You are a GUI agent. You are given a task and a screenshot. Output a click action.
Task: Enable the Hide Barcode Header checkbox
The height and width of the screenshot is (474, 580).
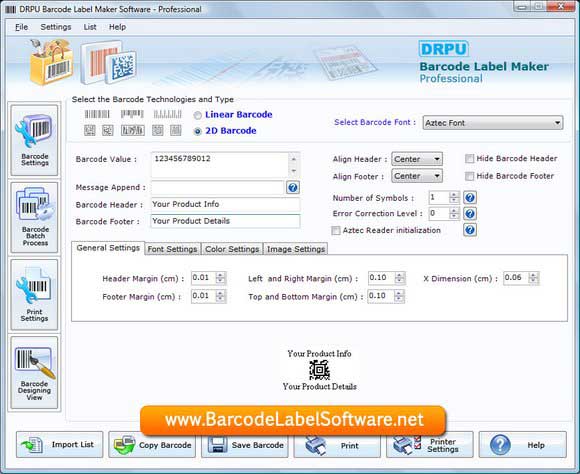469,159
